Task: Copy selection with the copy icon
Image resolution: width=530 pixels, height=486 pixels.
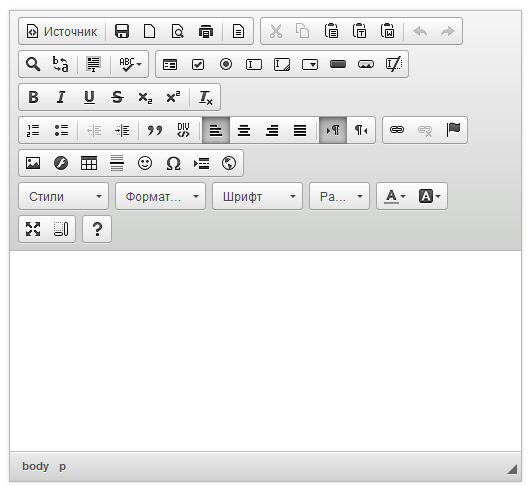Action: click(x=303, y=31)
